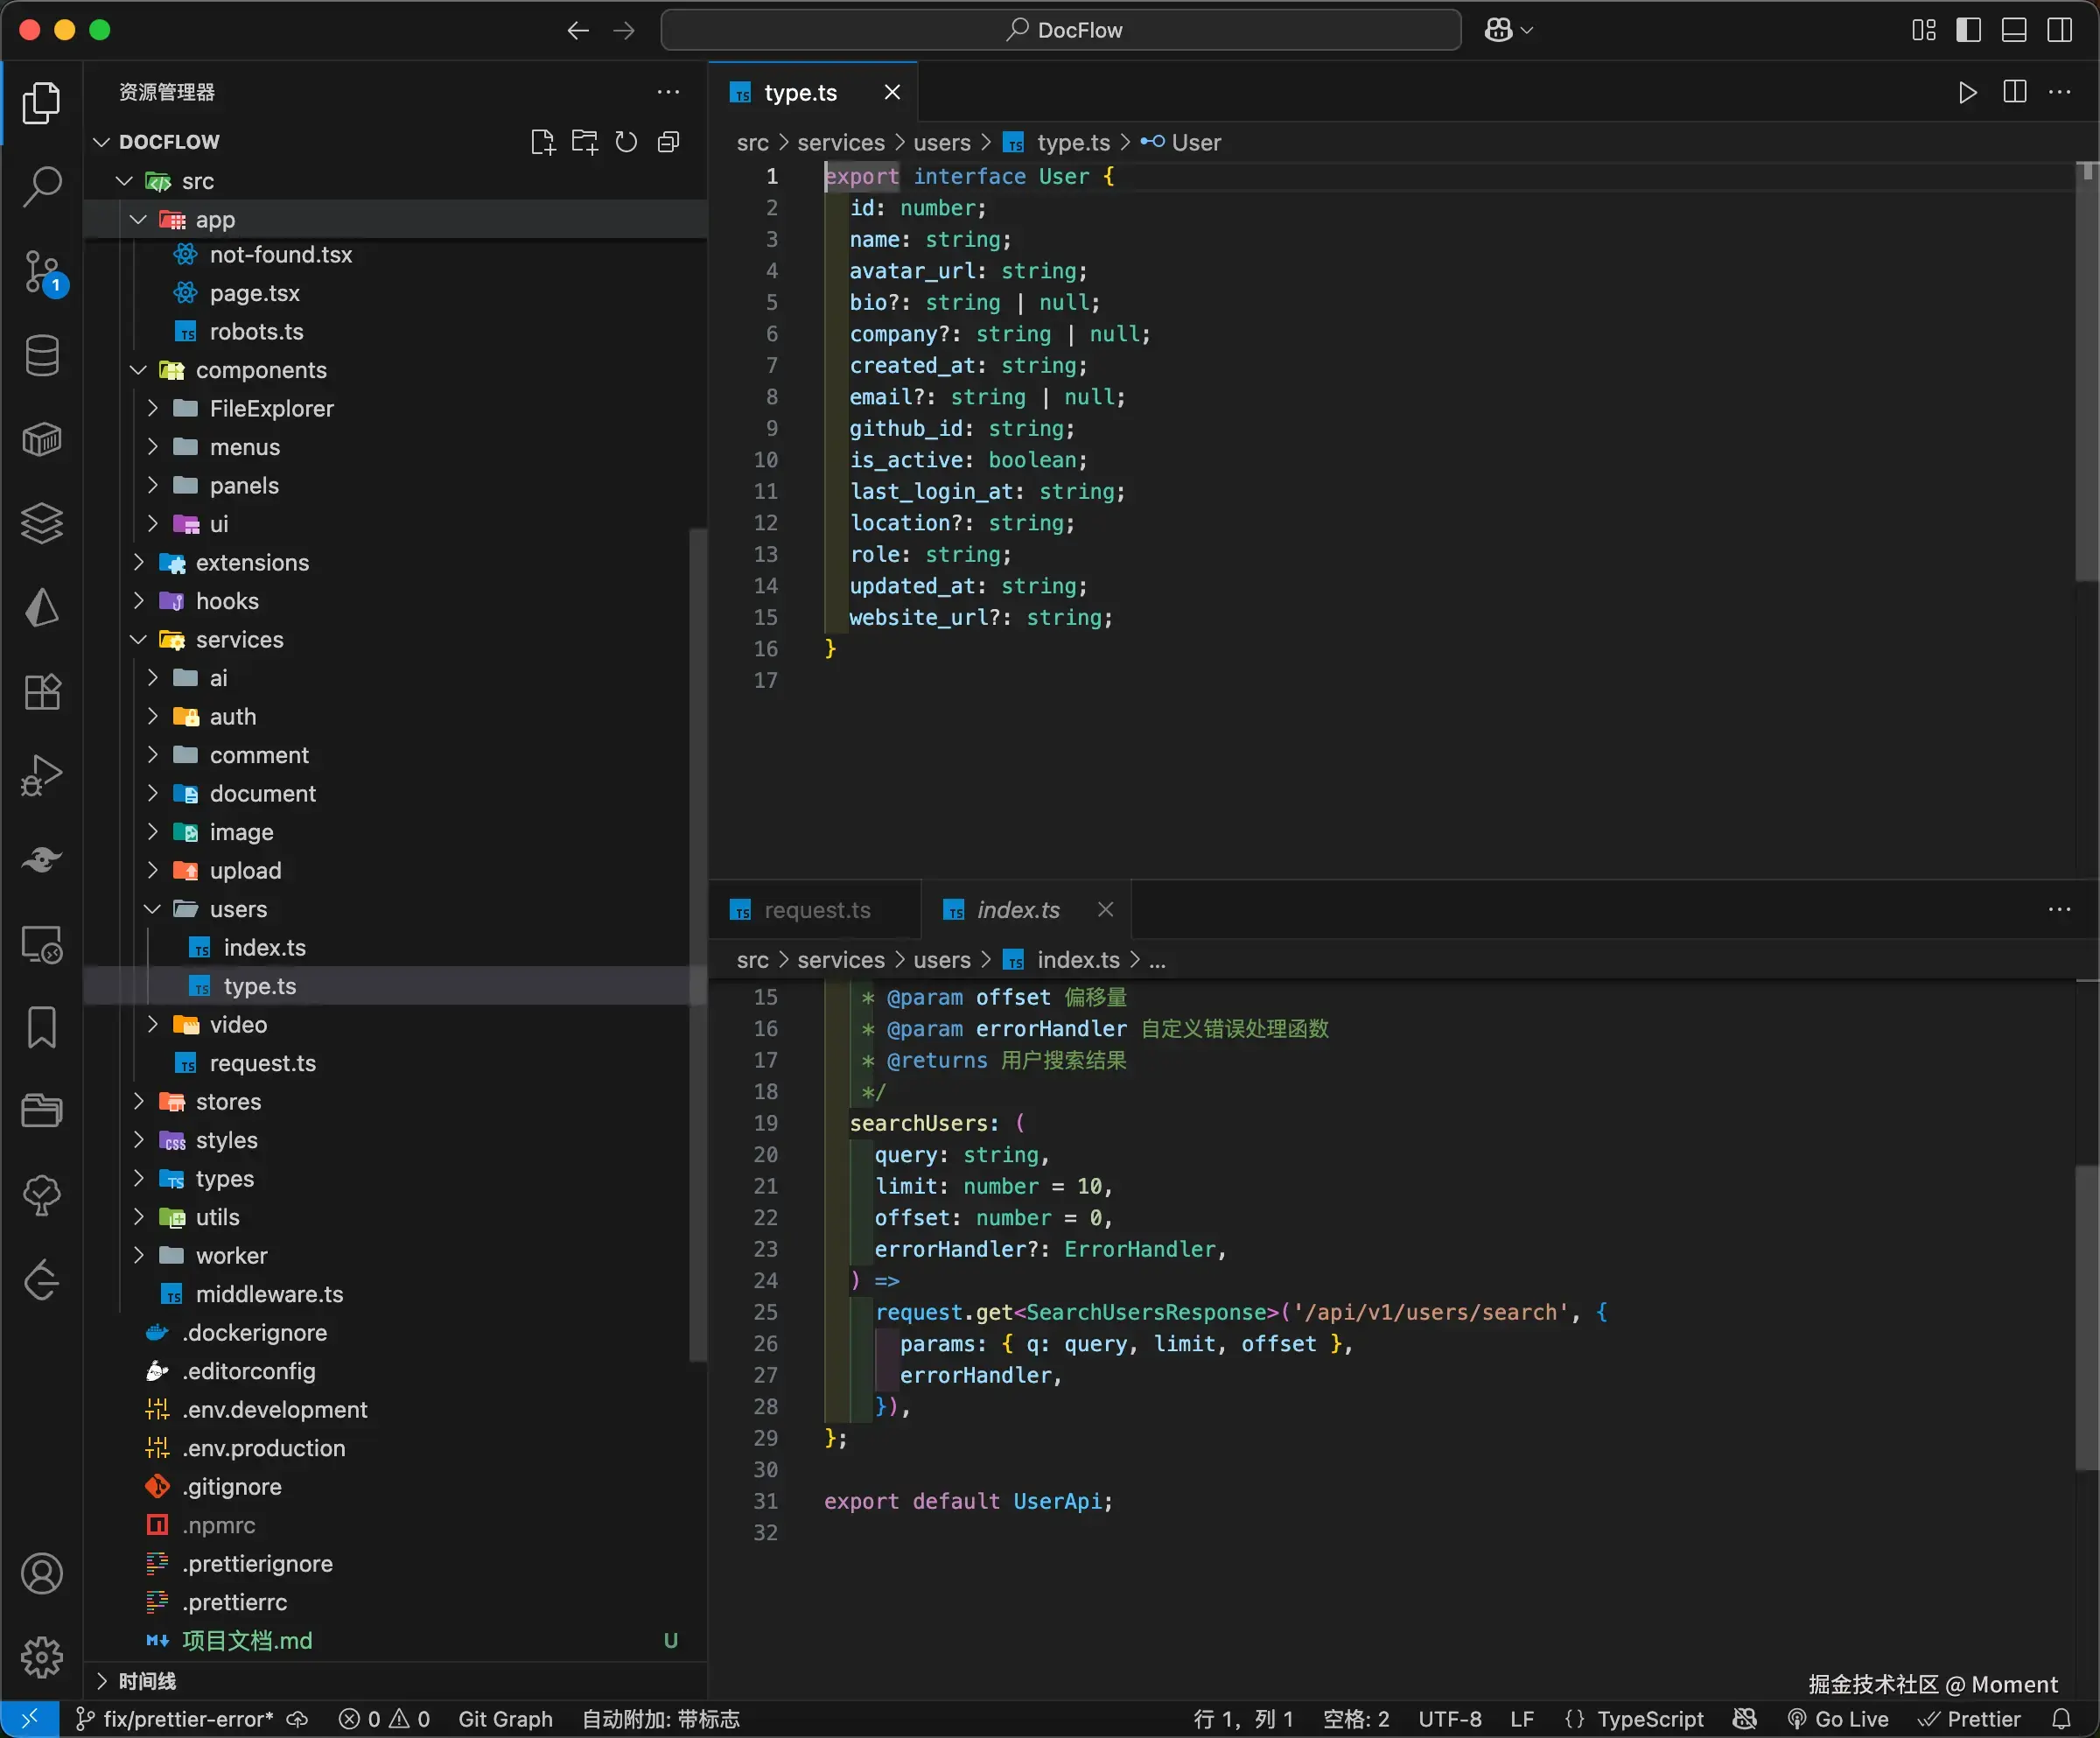Toggle the primary side bar layout

1968,30
